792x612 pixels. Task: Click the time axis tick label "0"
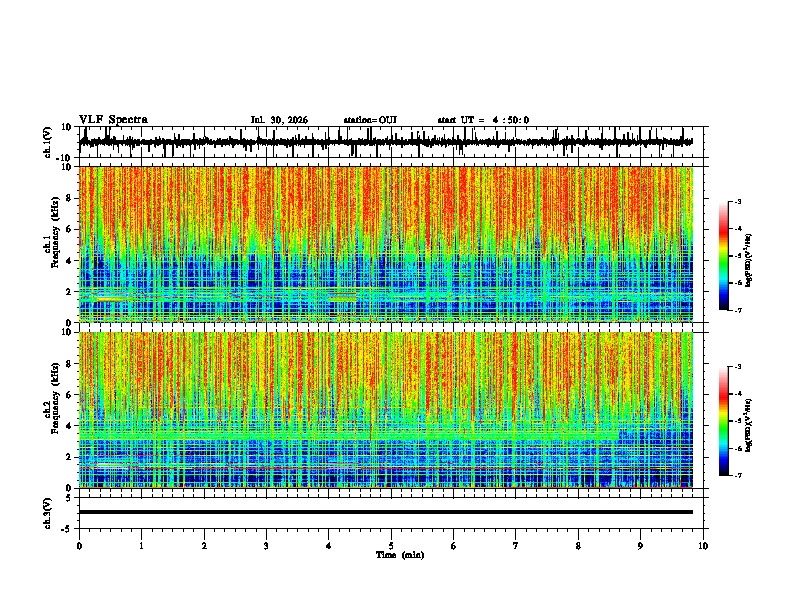(x=79, y=546)
